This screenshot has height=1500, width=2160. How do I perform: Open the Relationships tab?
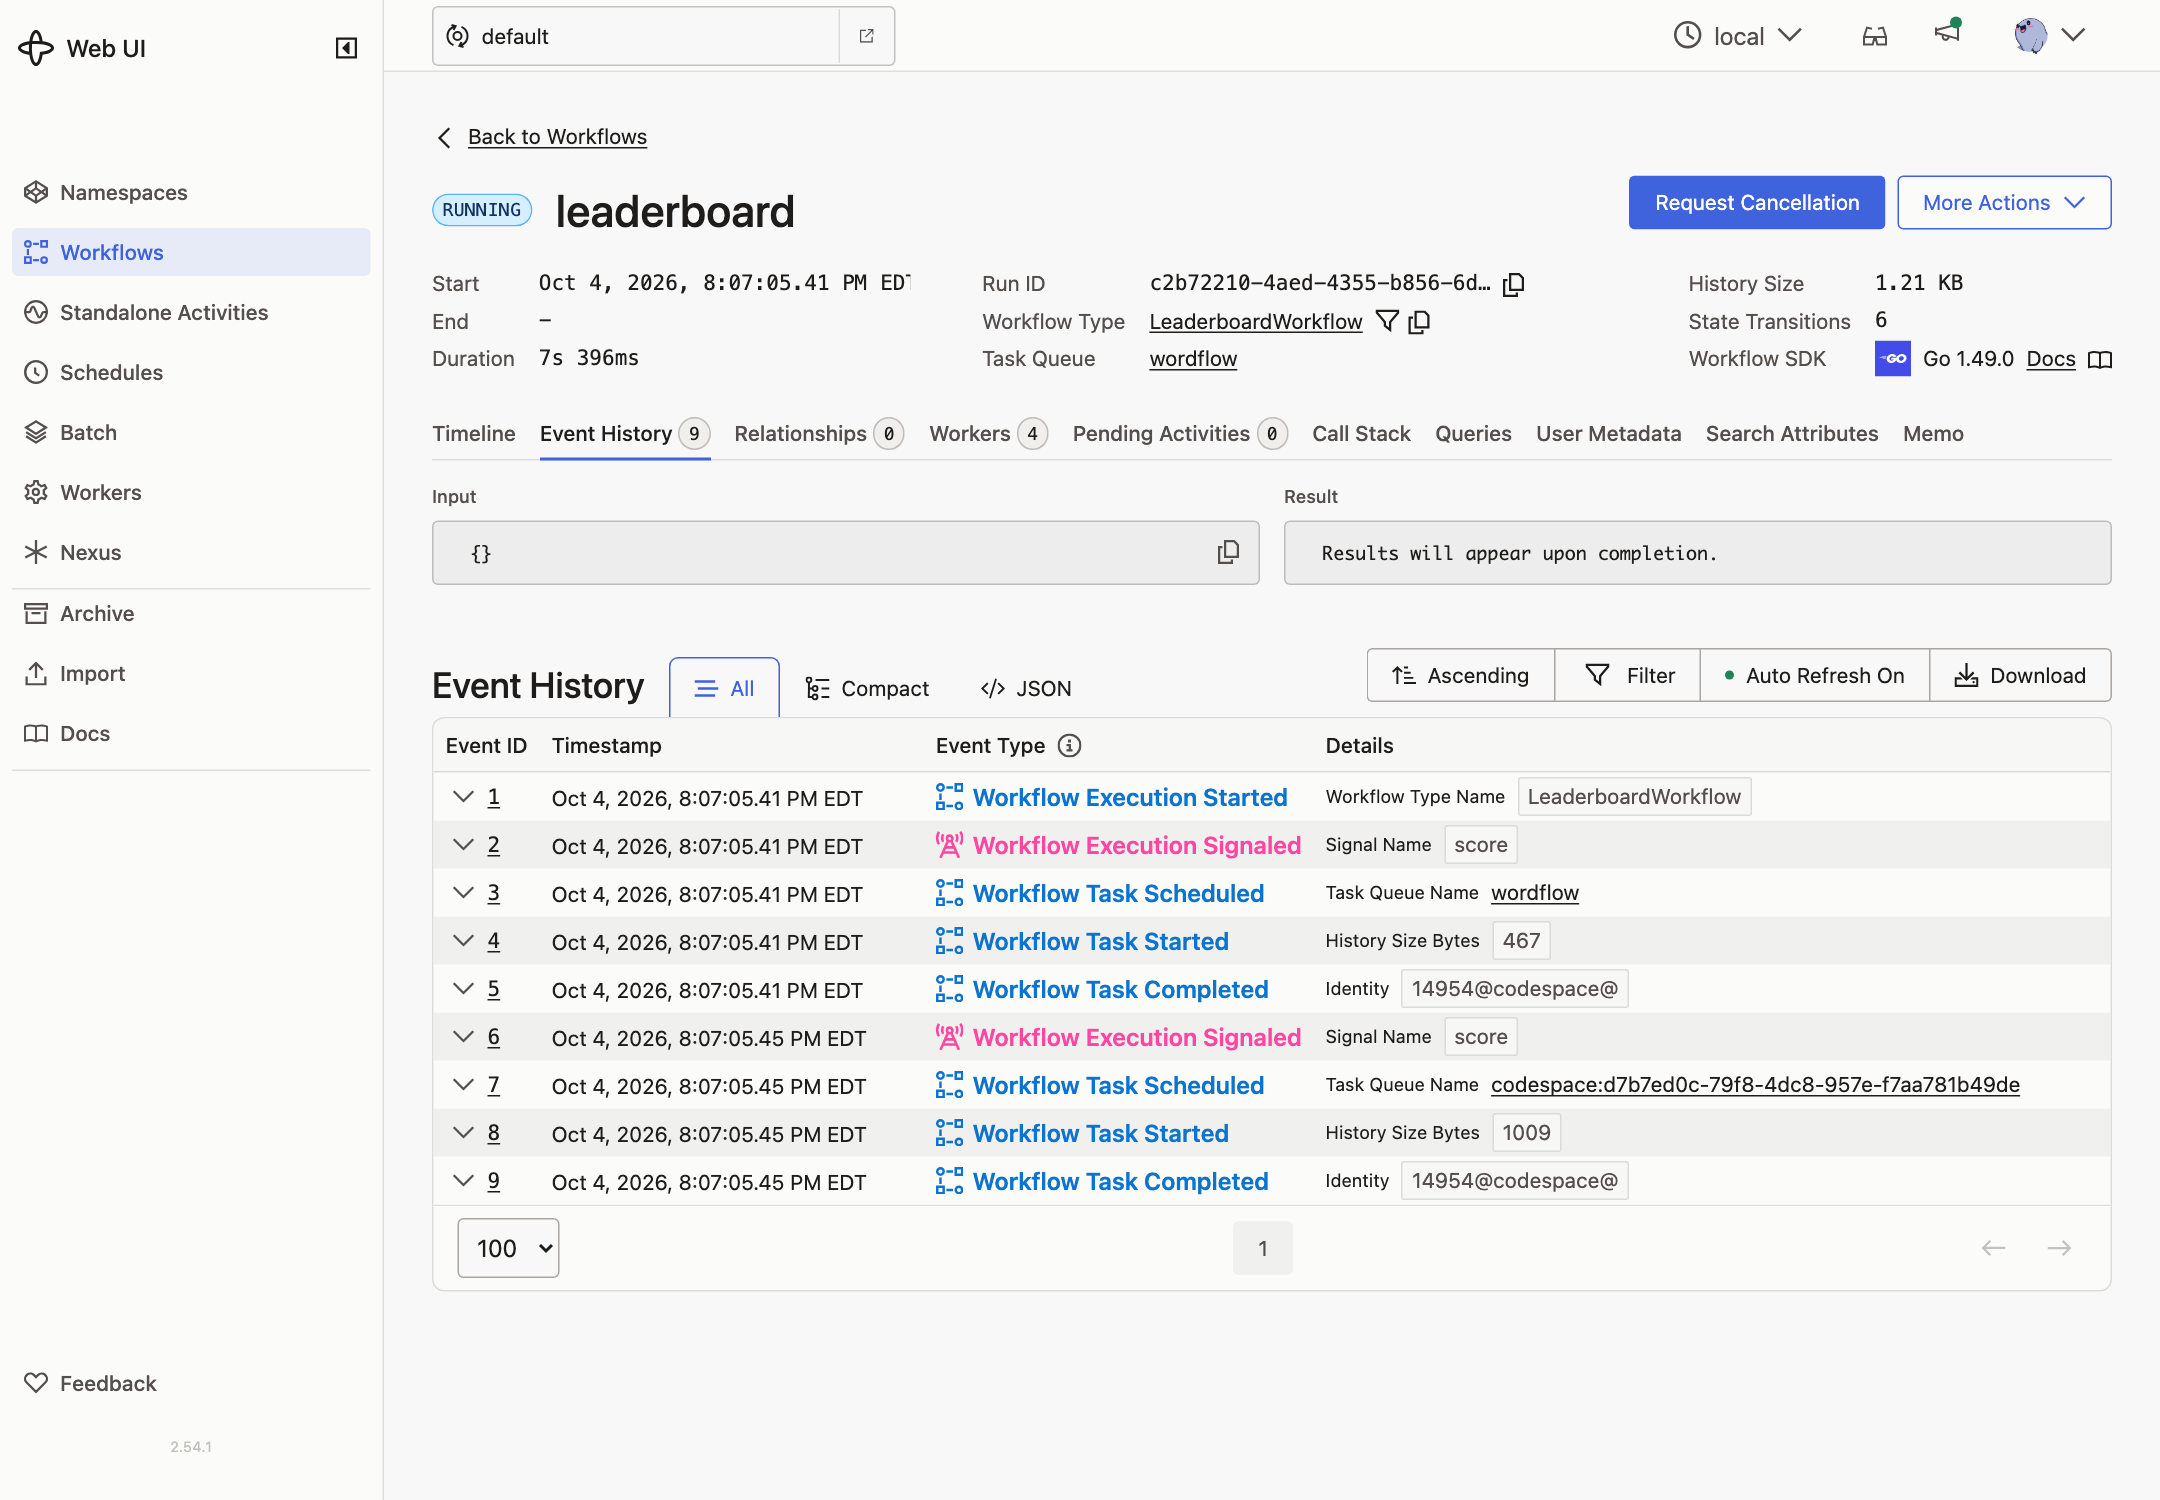pyautogui.click(x=819, y=433)
